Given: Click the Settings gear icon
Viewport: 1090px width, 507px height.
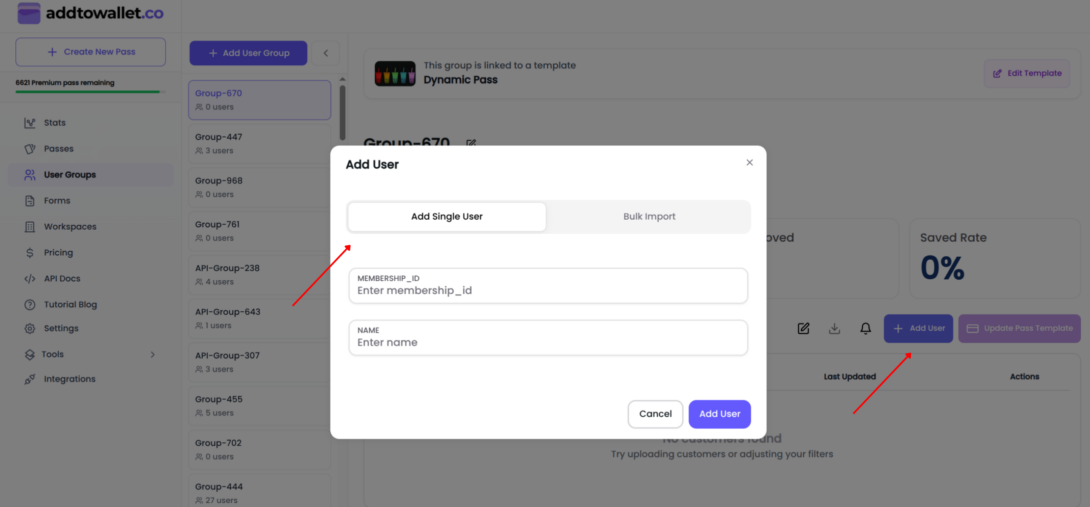Looking at the screenshot, I should (29, 328).
